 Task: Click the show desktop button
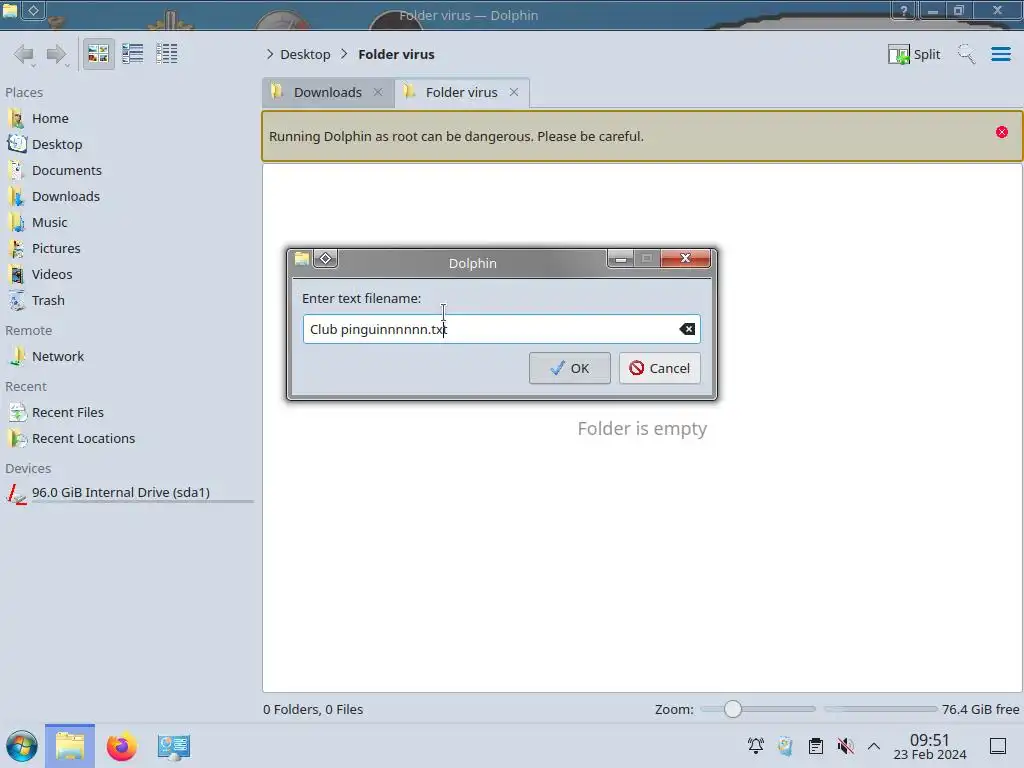(x=998, y=746)
